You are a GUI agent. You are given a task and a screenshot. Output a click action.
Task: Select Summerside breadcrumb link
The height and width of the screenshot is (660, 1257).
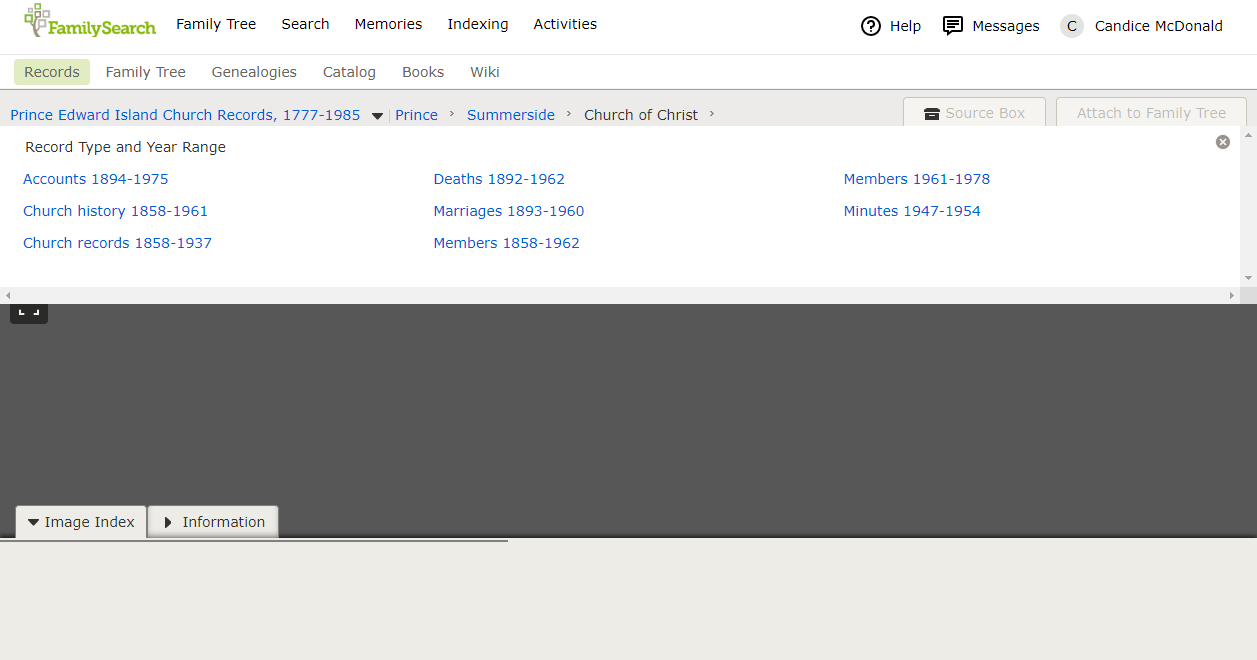pos(510,115)
